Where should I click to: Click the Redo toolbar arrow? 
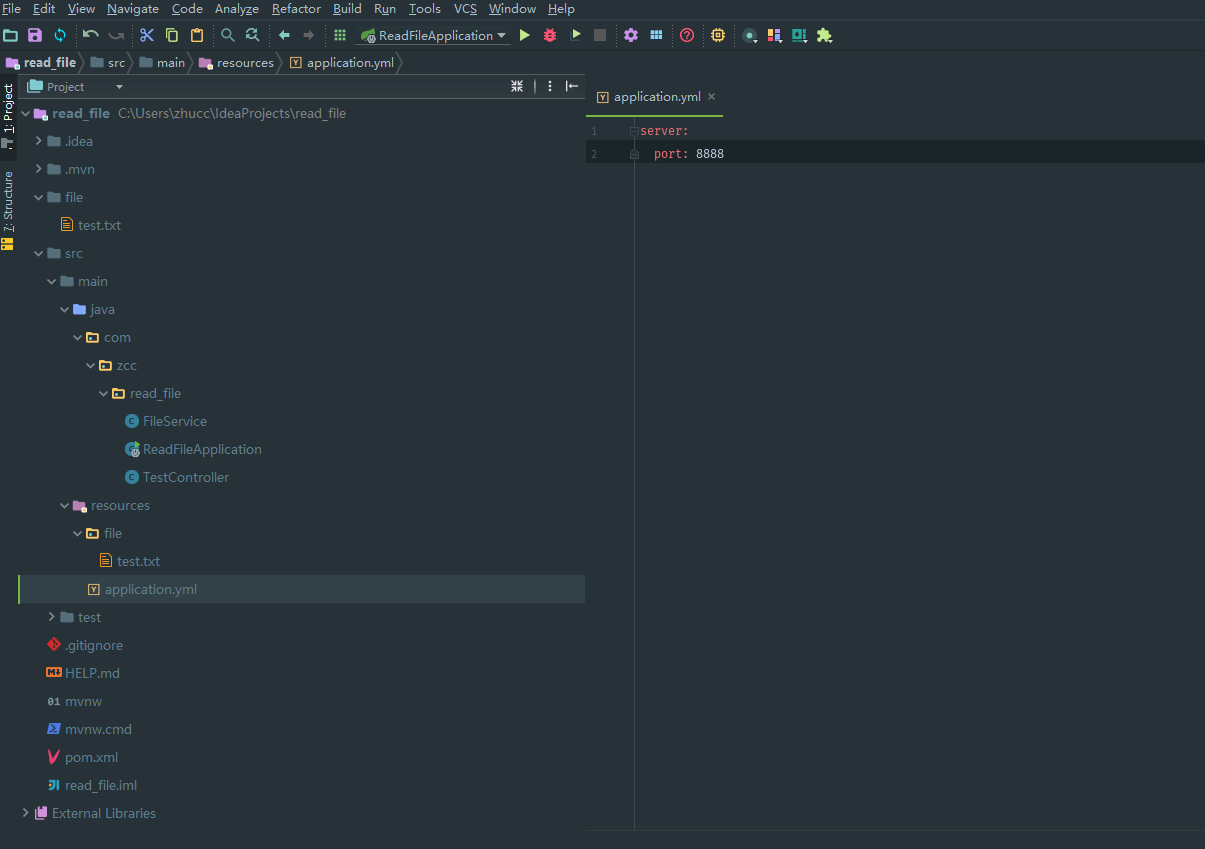pyautogui.click(x=116, y=35)
